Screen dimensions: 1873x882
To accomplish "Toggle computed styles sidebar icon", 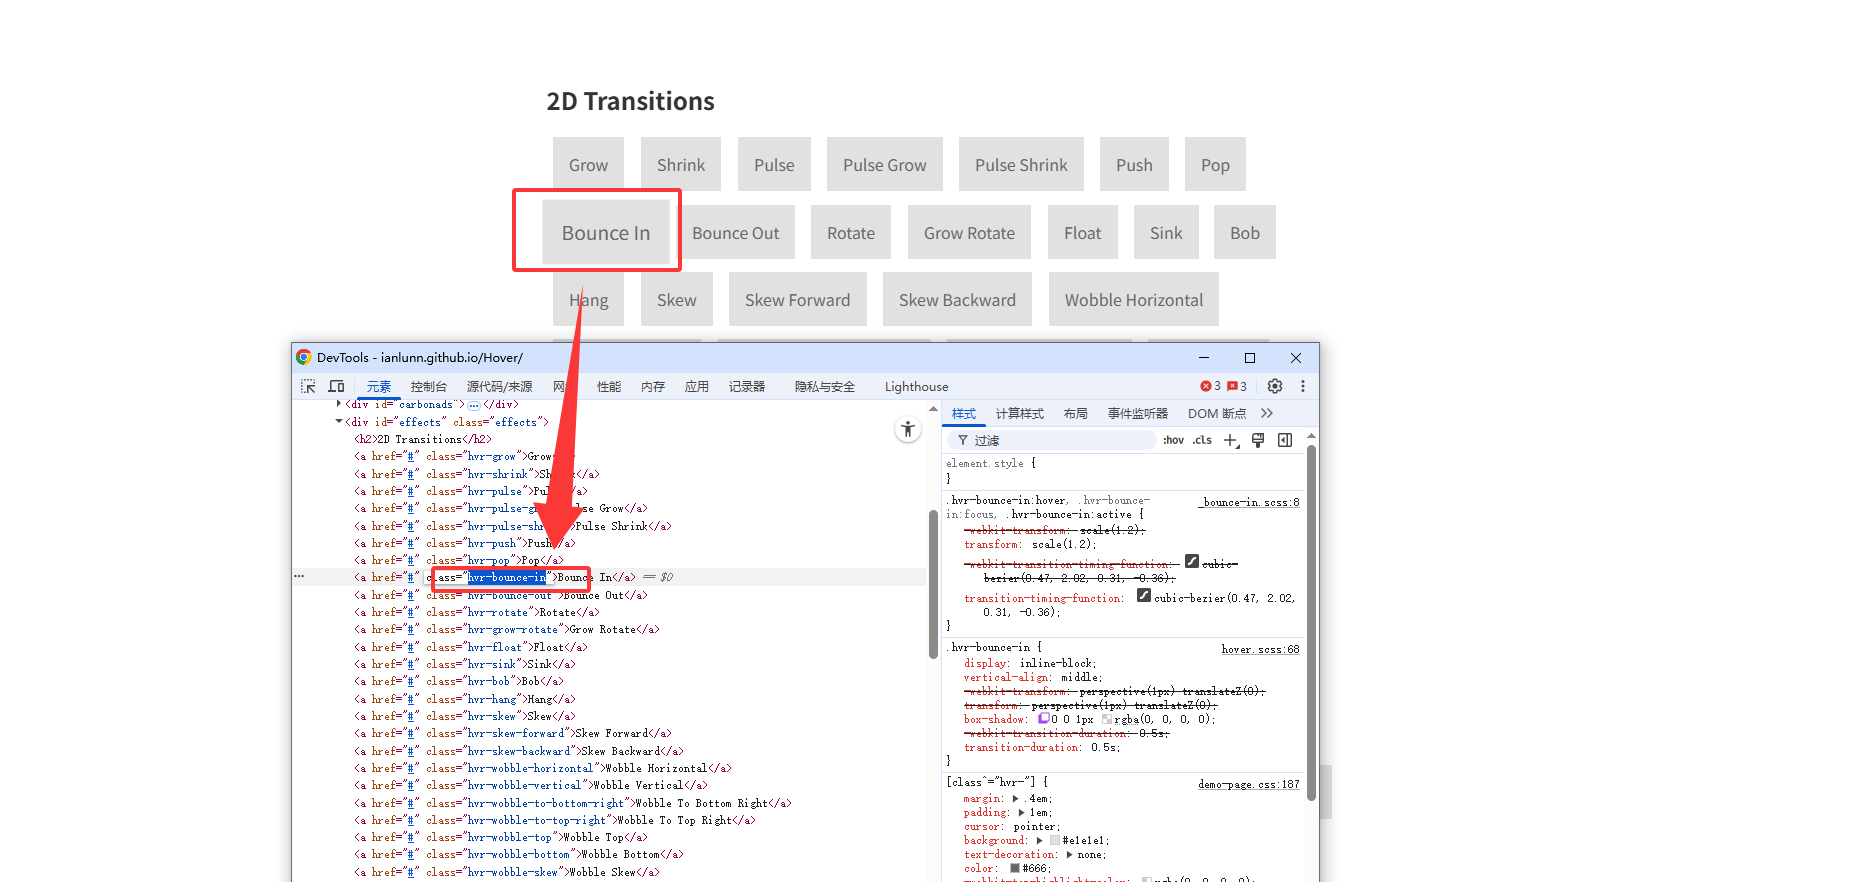I will pos(1285,440).
